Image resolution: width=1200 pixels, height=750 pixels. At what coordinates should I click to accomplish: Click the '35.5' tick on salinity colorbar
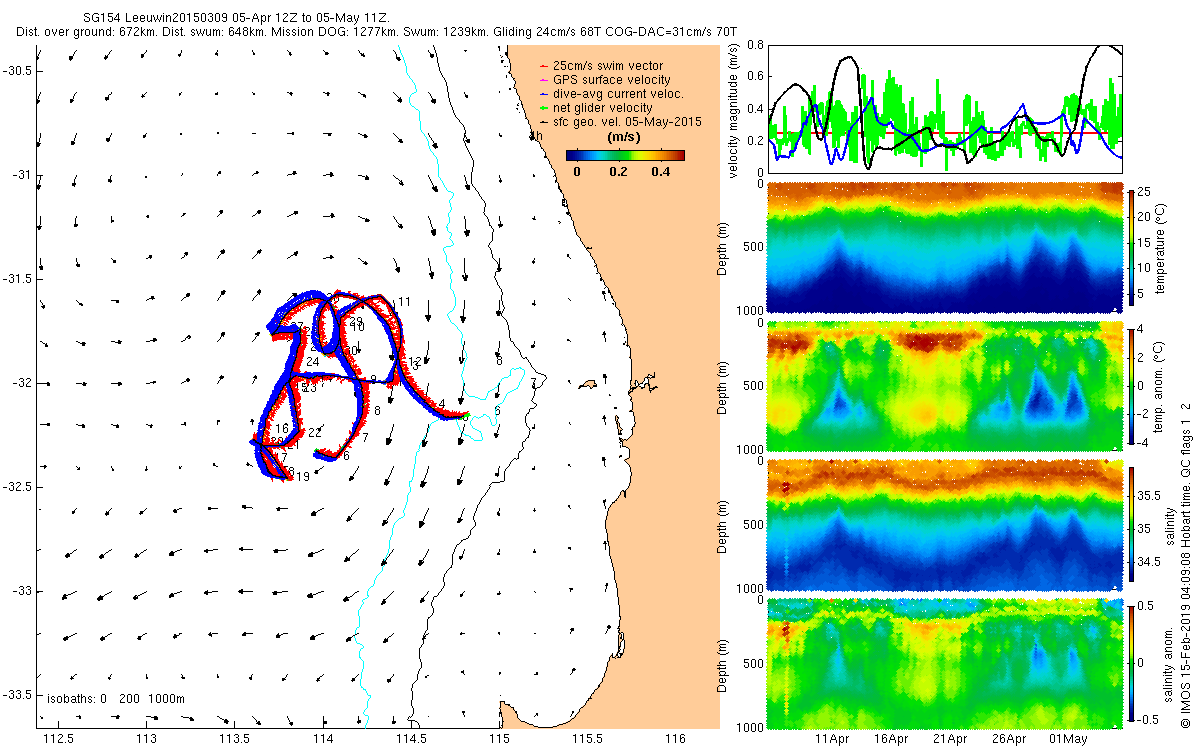click(1150, 496)
